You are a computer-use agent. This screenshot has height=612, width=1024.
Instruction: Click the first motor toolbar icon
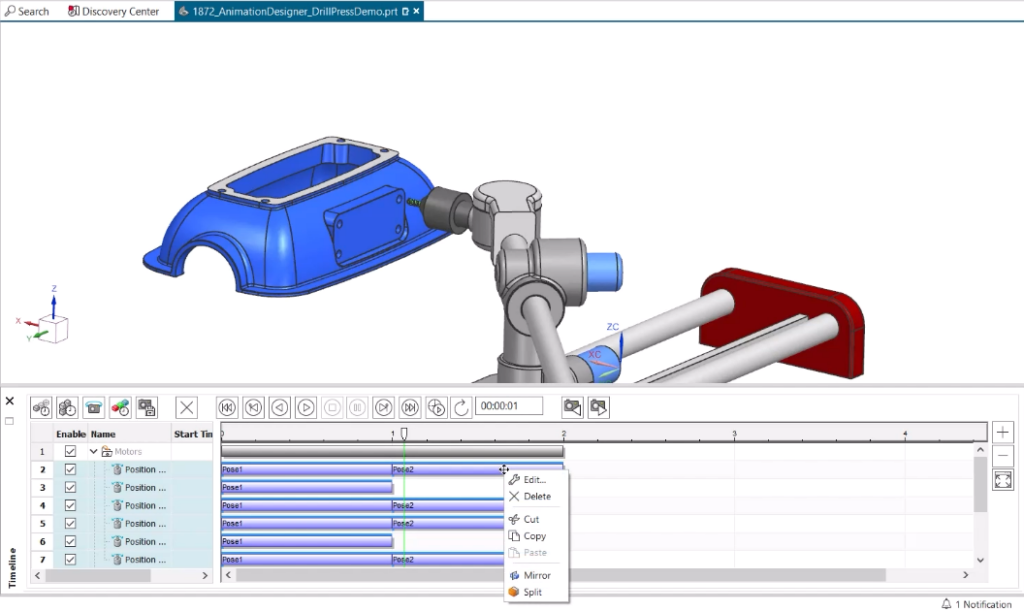pos(42,407)
